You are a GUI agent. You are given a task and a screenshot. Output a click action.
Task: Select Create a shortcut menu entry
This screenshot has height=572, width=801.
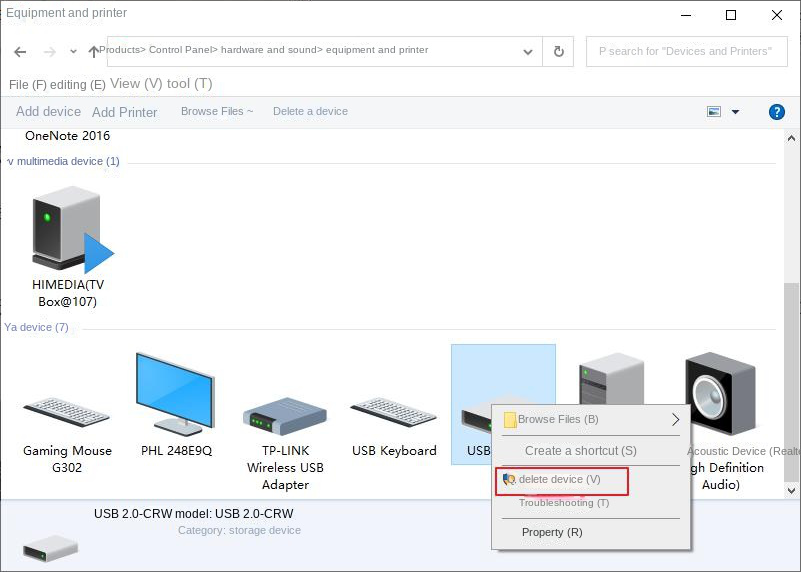point(580,451)
